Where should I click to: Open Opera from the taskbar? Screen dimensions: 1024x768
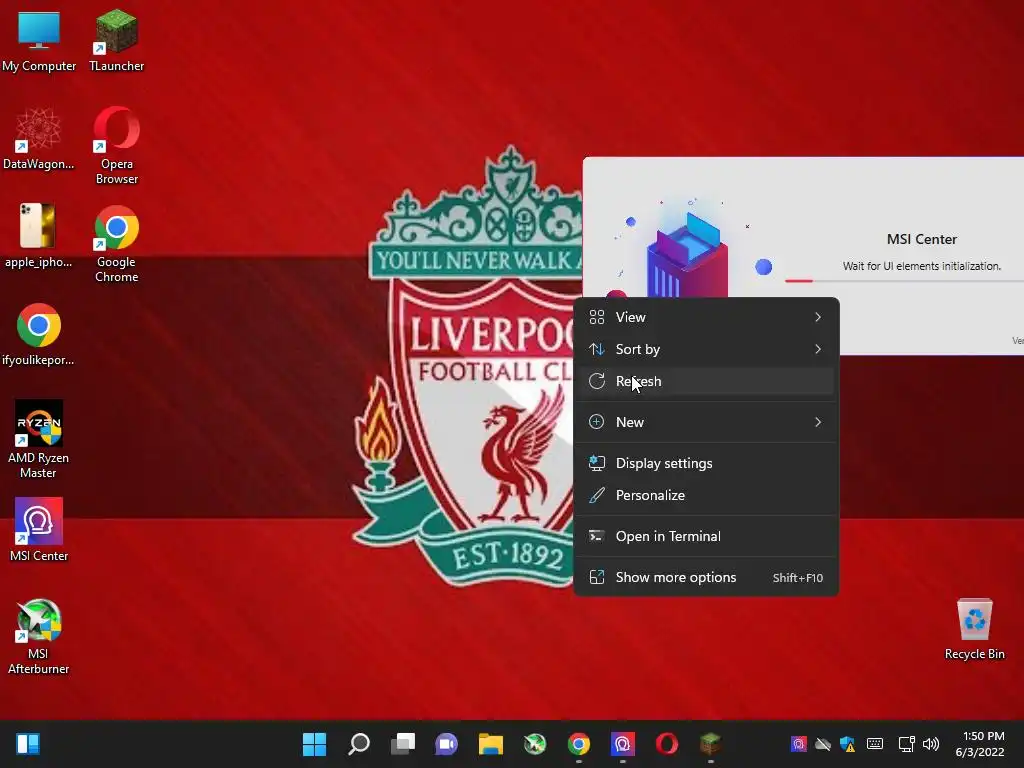667,744
